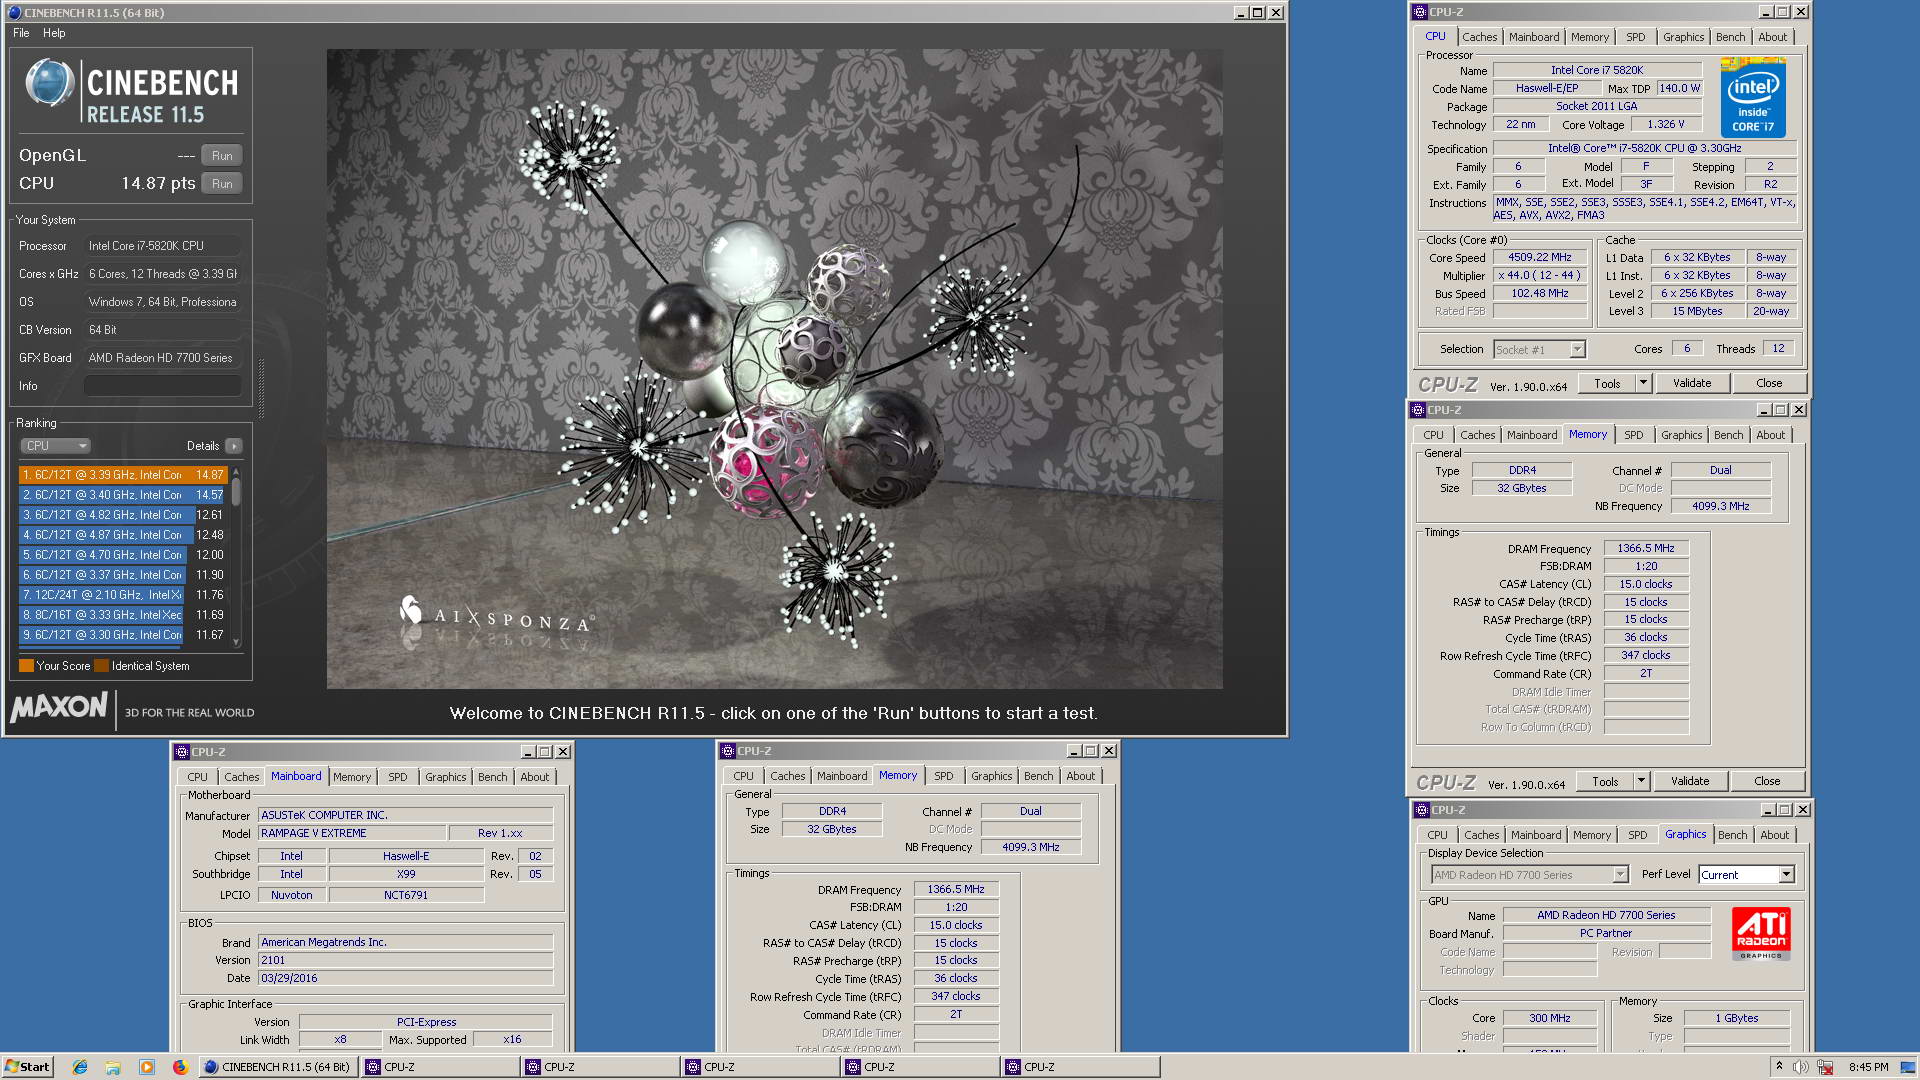Open the Help menu in Cinebench

[x=54, y=33]
